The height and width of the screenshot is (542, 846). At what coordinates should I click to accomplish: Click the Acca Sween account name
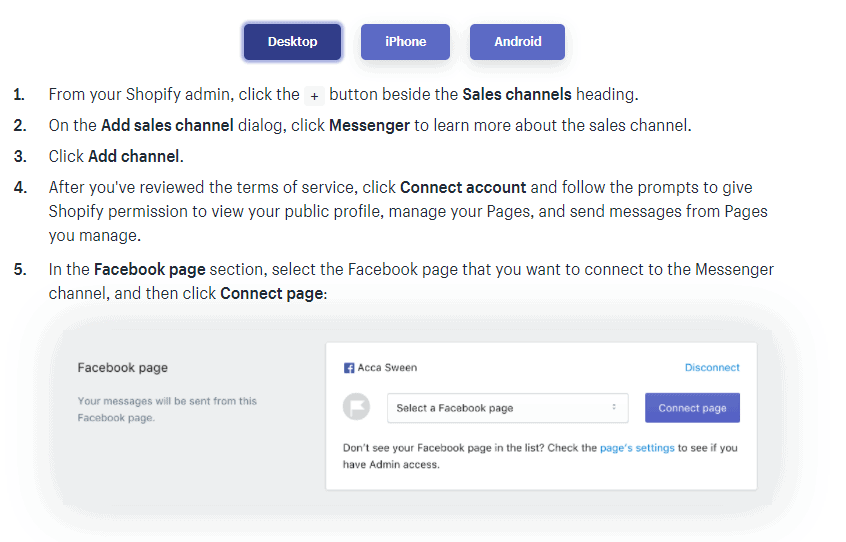(x=387, y=368)
